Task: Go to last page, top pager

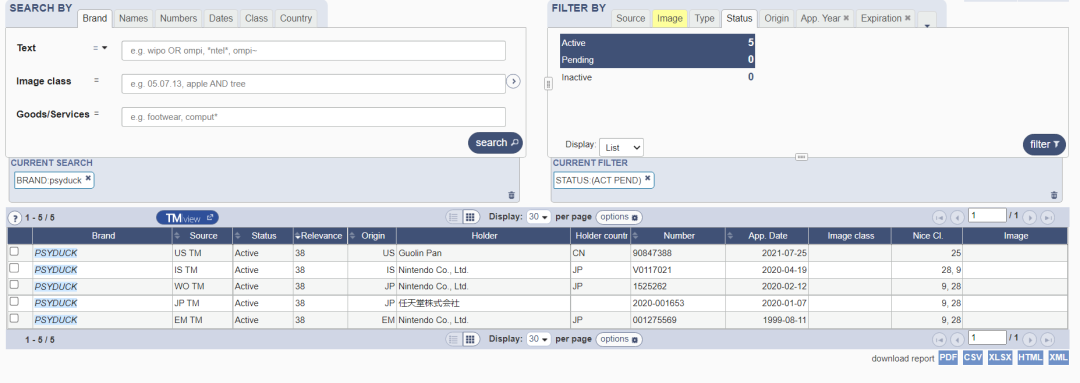Action: (1048, 218)
